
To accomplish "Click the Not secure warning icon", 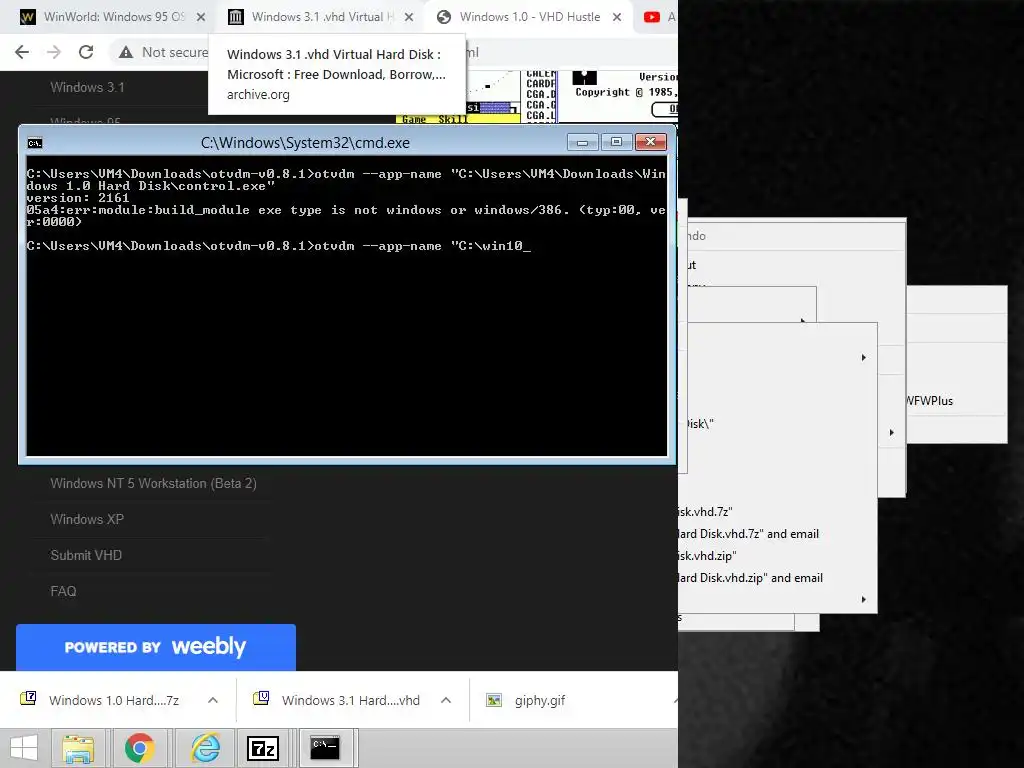I will click(x=126, y=52).
